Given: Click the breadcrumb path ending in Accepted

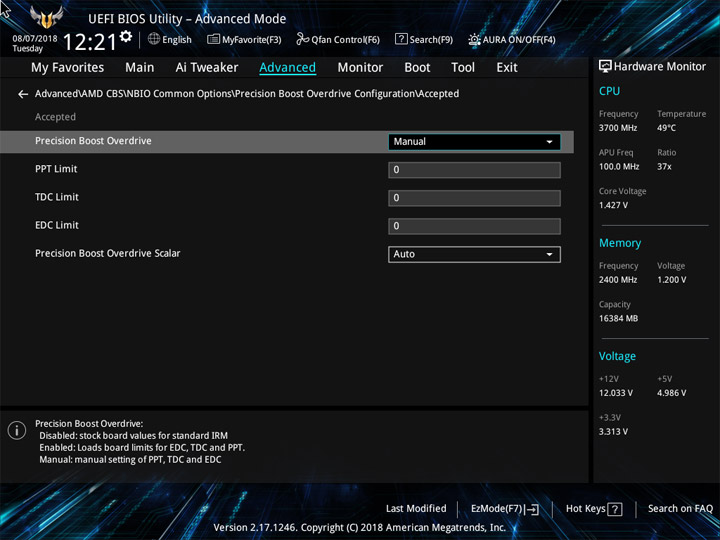Looking at the screenshot, I should [247, 94].
